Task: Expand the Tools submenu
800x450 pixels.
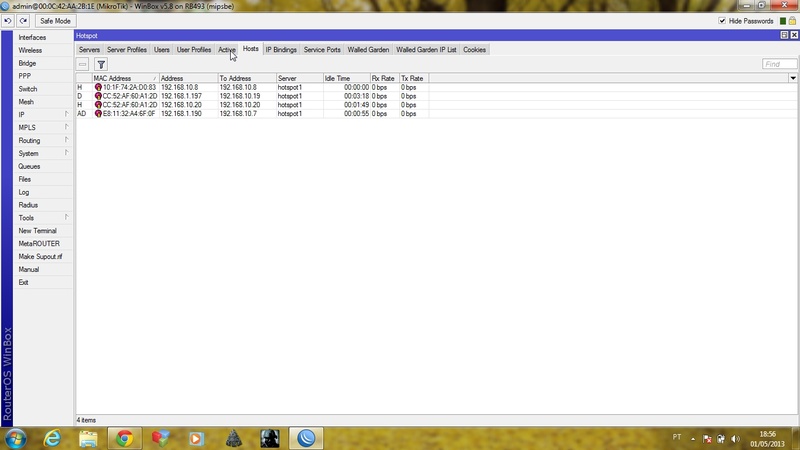Action: point(43,218)
